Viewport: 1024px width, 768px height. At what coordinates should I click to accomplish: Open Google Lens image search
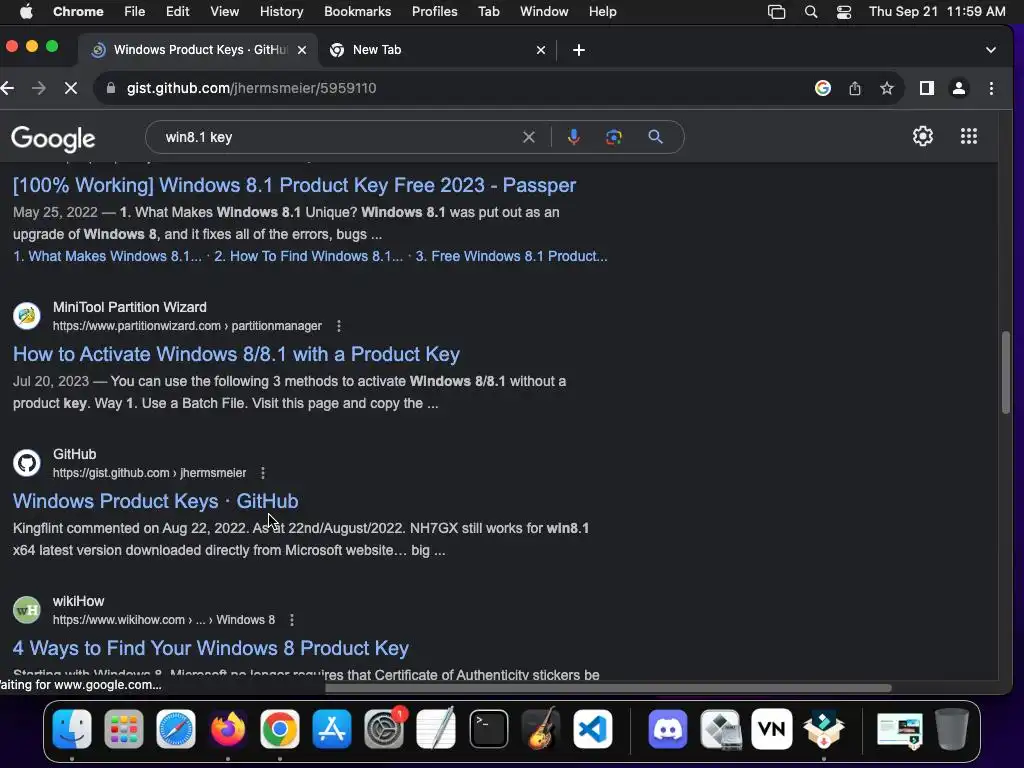[614, 137]
